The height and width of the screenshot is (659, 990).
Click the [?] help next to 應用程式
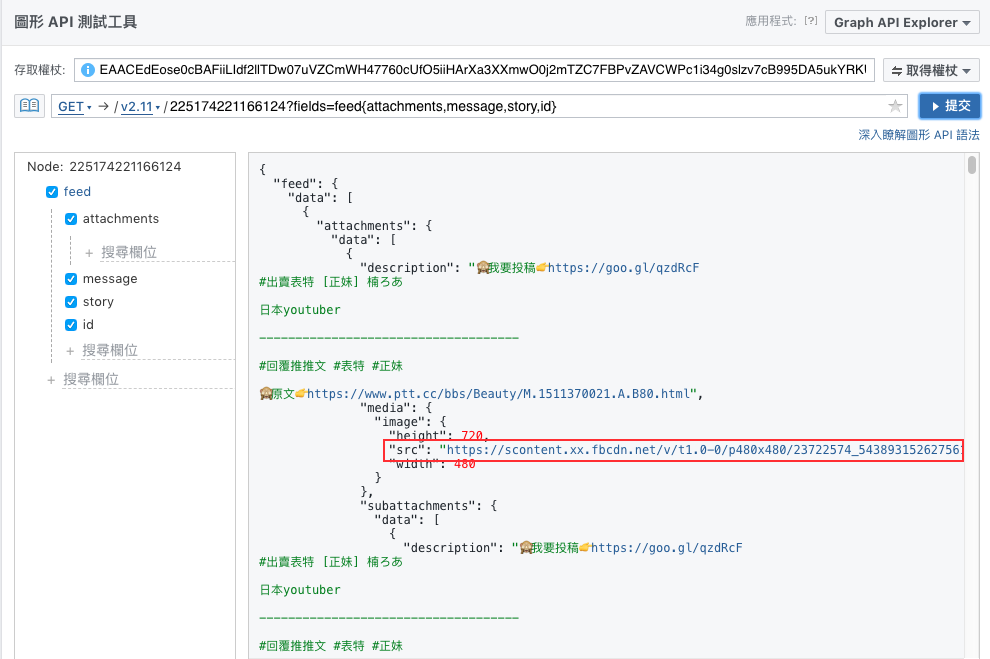(x=811, y=21)
